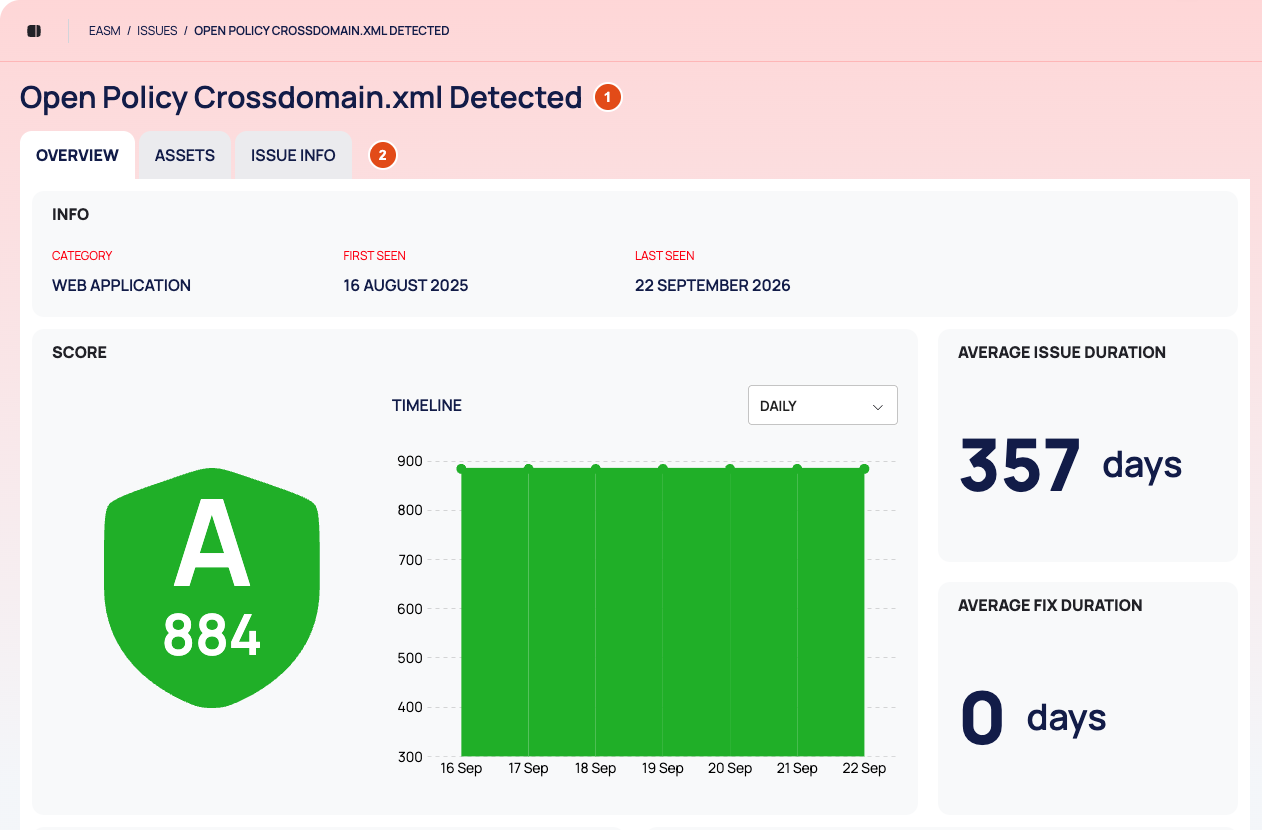This screenshot has height=830, width=1262.
Task: Click the AVERAGE ISSUE DURATION heading
Action: coord(1062,352)
